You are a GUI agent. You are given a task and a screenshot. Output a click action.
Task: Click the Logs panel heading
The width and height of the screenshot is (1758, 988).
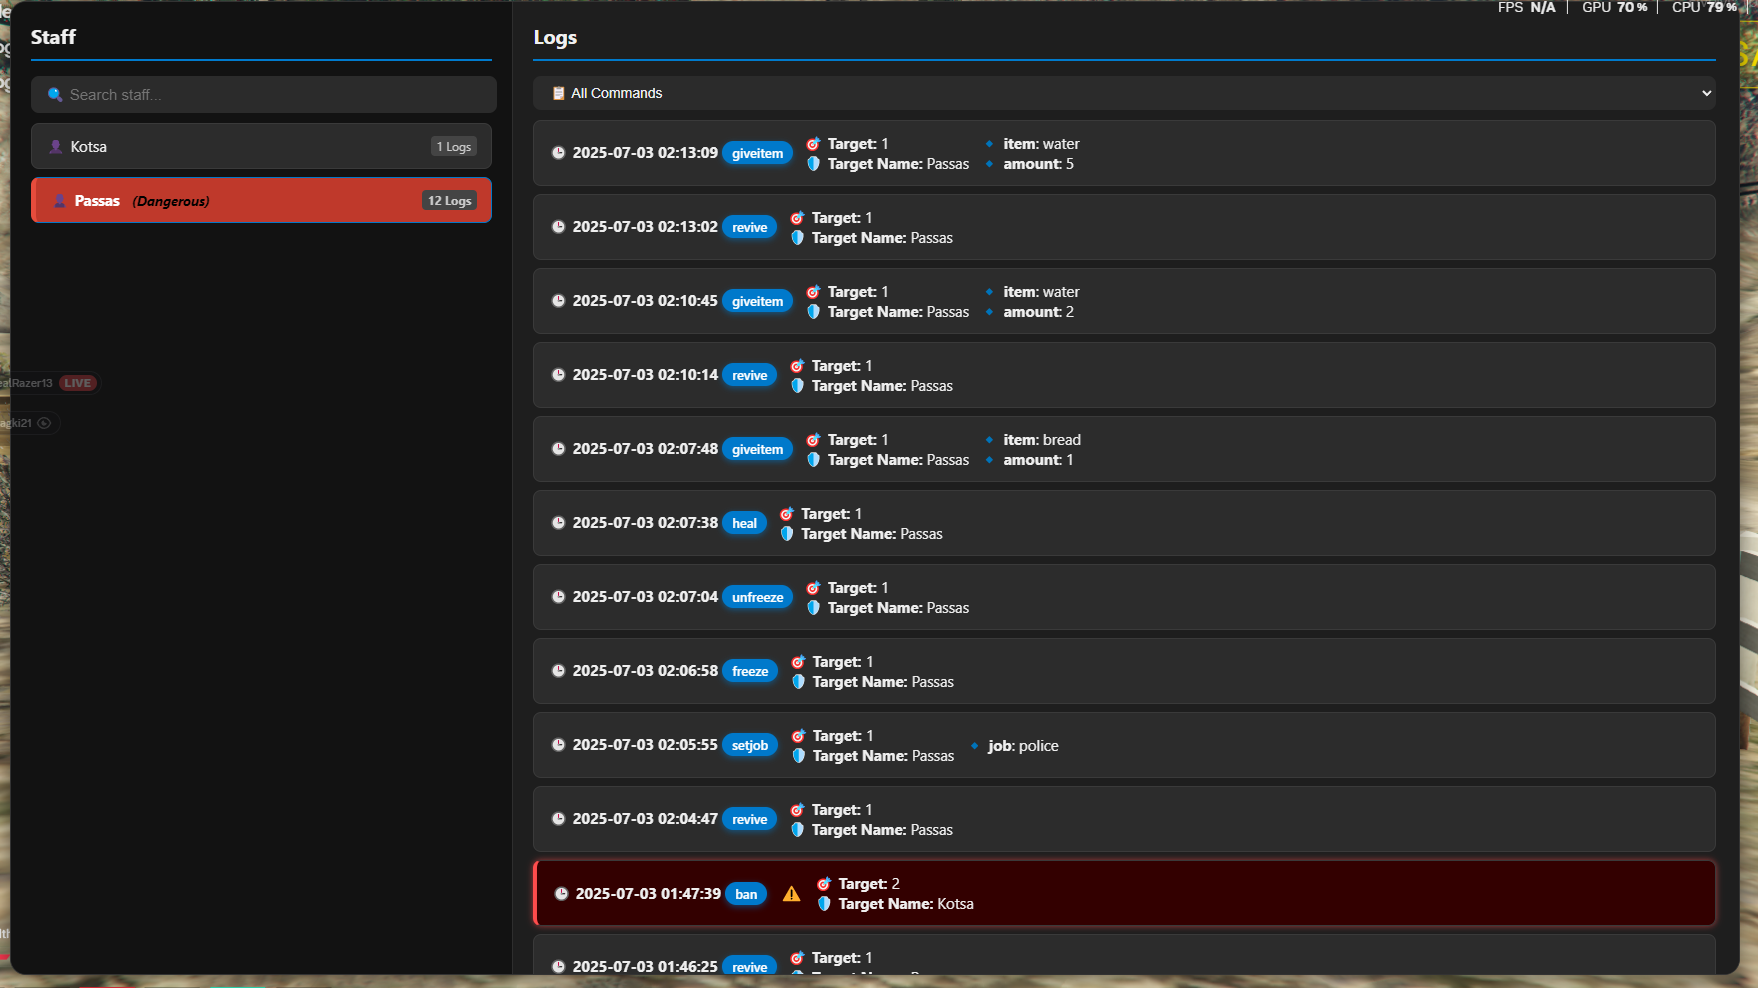point(555,38)
